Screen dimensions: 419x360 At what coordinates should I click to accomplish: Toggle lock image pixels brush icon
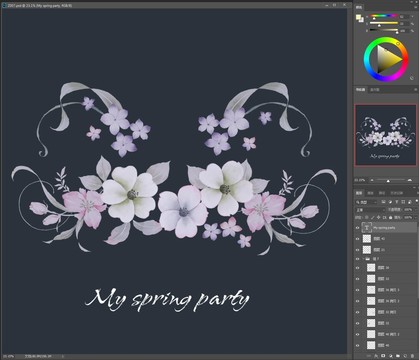point(373,217)
